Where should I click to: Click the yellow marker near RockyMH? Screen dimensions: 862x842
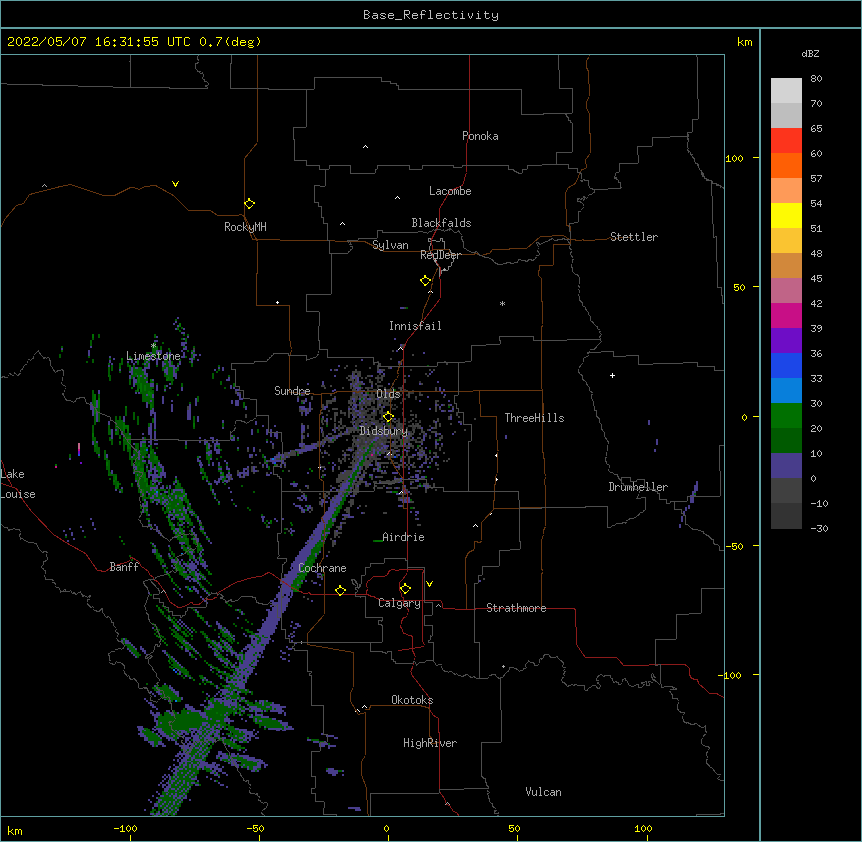pyautogui.click(x=249, y=204)
